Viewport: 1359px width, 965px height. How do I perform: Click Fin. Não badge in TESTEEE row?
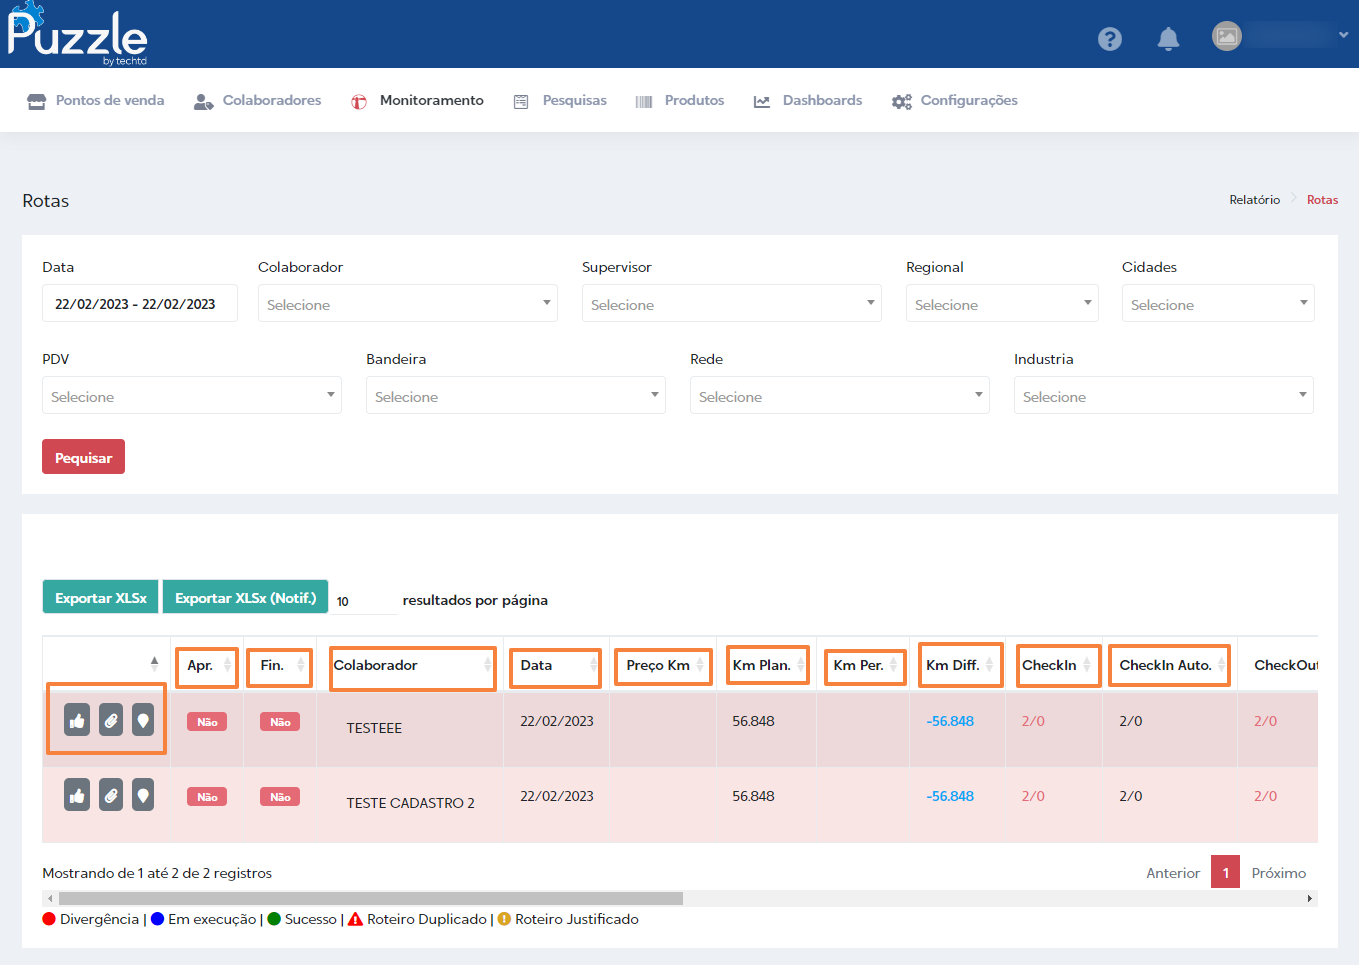(280, 722)
